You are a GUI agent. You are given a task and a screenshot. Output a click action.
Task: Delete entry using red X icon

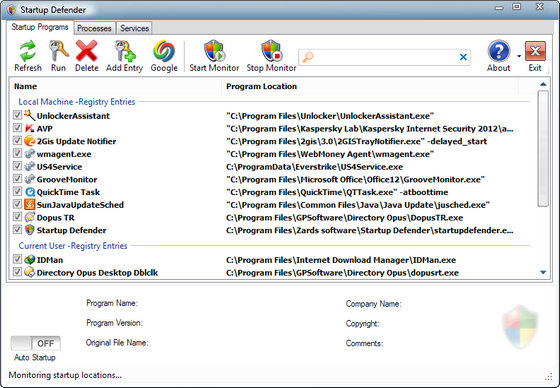[x=86, y=51]
